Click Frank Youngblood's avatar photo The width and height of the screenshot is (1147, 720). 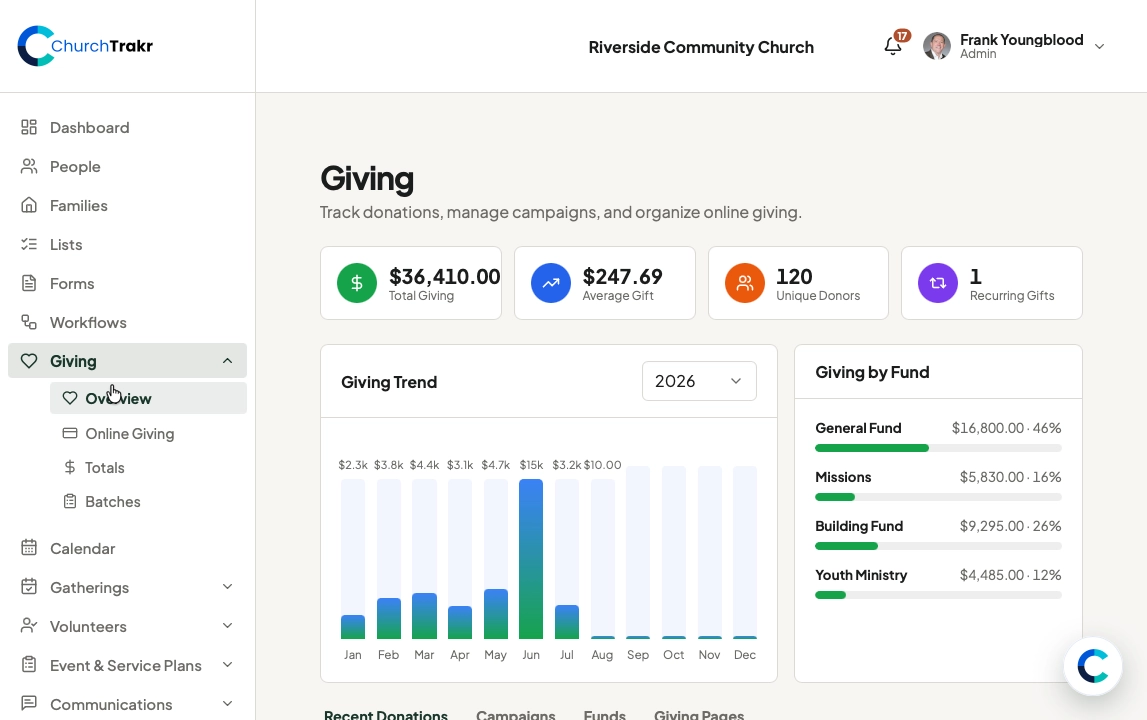[937, 46]
